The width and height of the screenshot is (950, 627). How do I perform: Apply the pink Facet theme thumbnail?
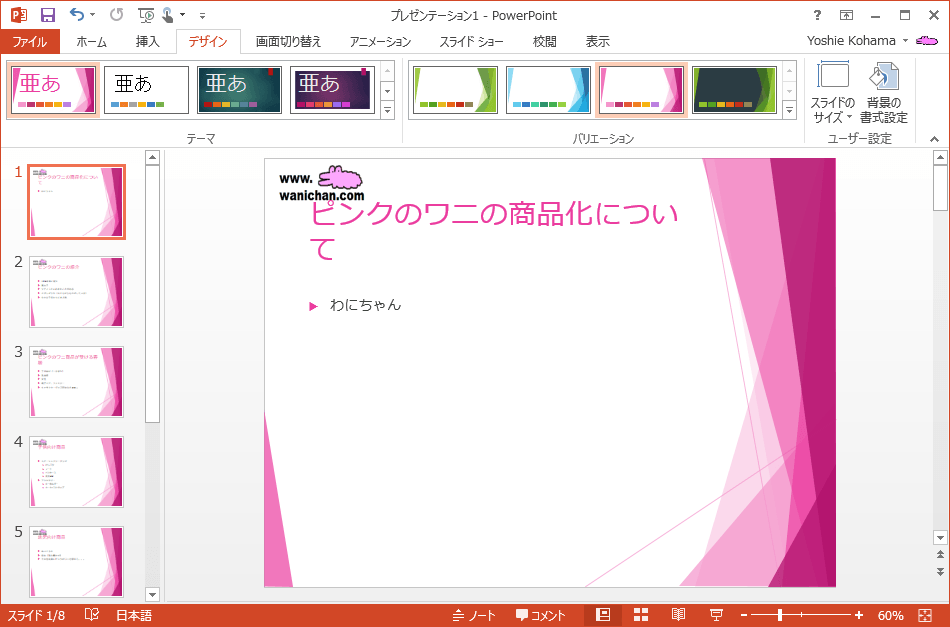click(53, 90)
